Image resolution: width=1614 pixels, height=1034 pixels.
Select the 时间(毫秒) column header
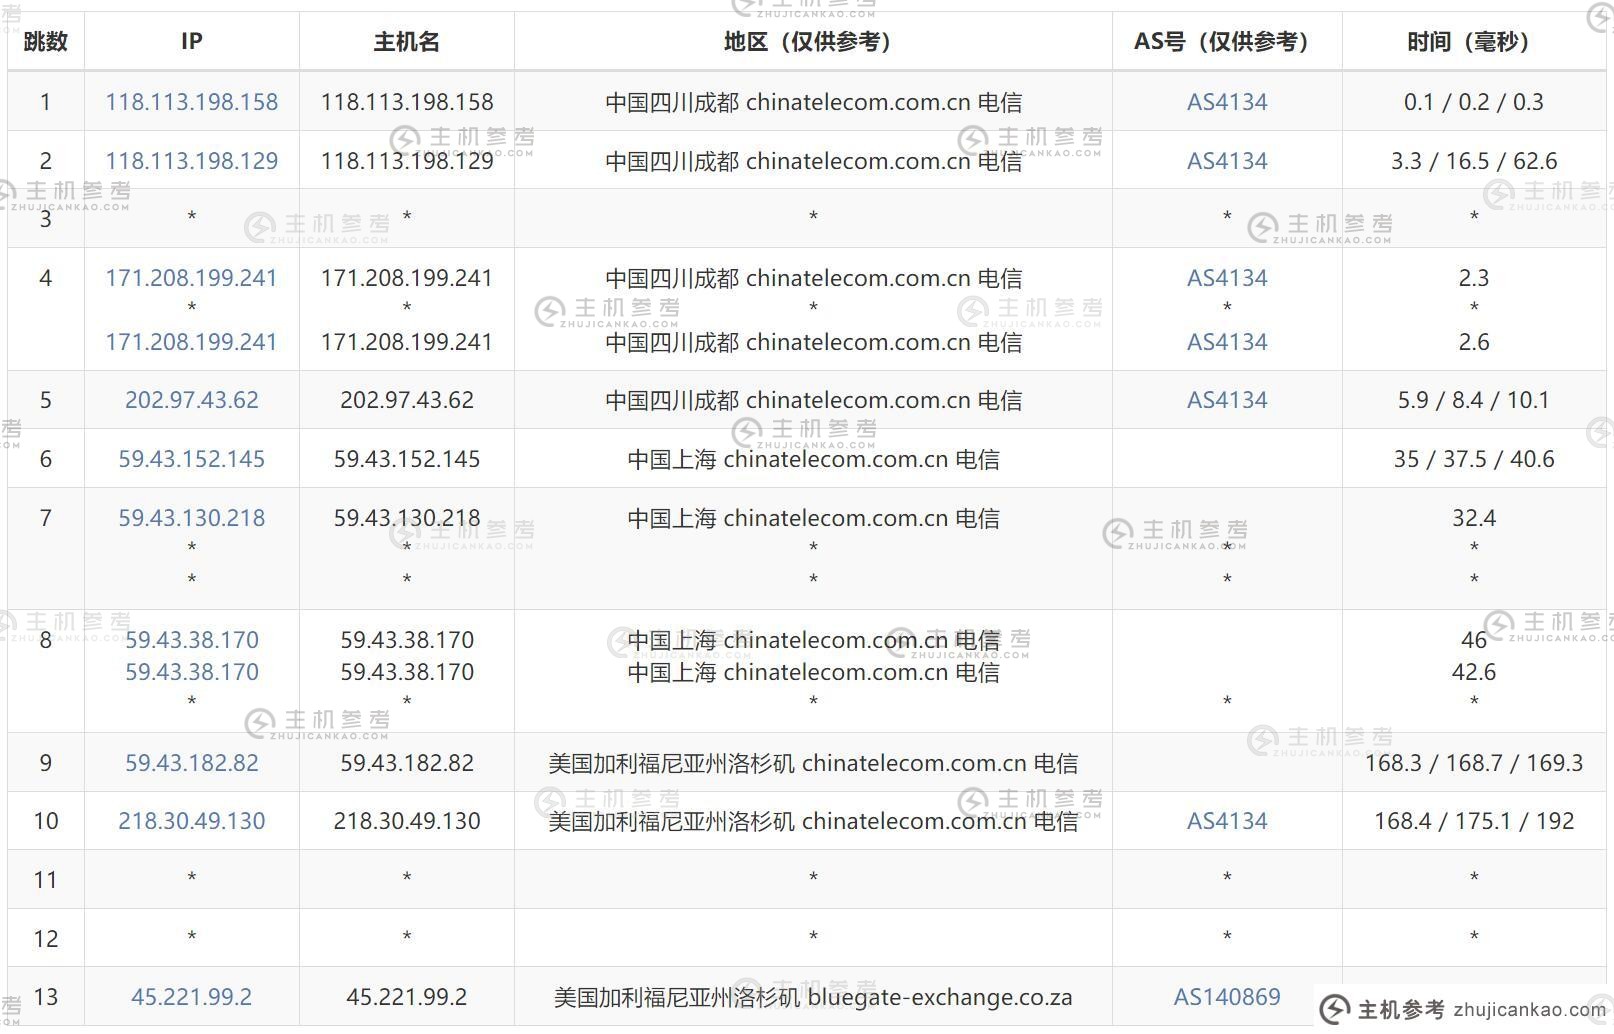1474,41
